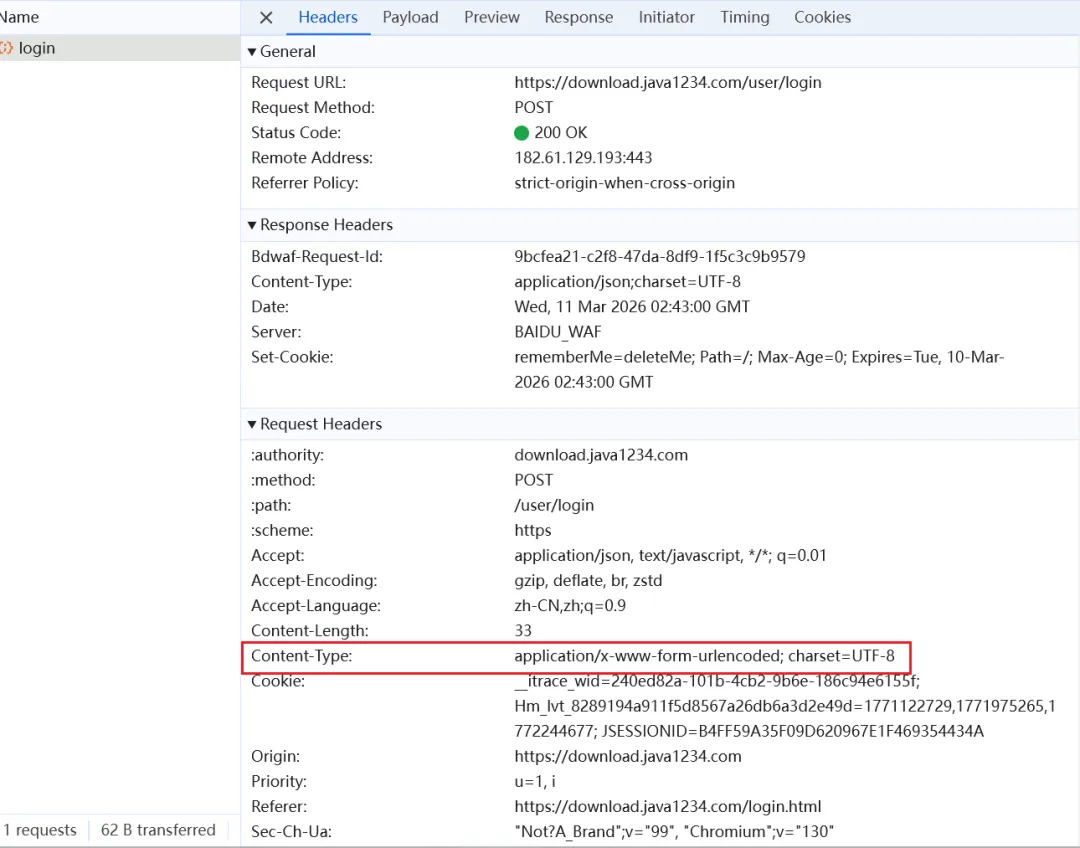The width and height of the screenshot is (1080, 848).
Task: Select the Accept header value
Action: [670, 556]
